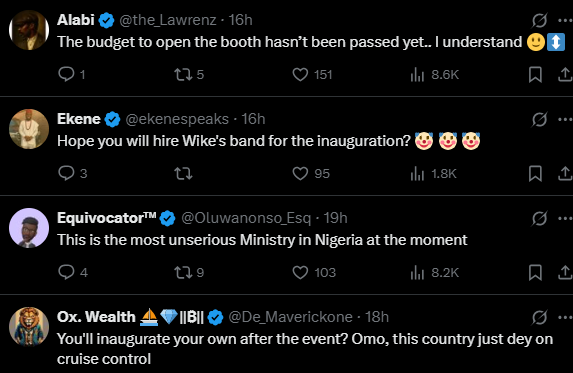The image size is (573, 373).
Task: Open Ox. Wealth's lion profile picture
Action: [29, 327]
